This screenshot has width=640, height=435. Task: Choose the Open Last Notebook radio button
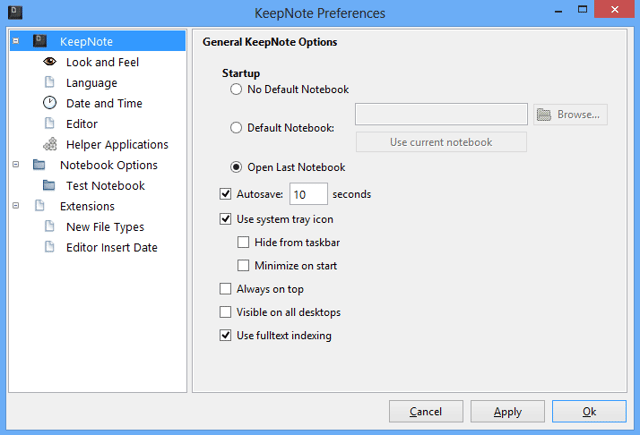click(236, 167)
